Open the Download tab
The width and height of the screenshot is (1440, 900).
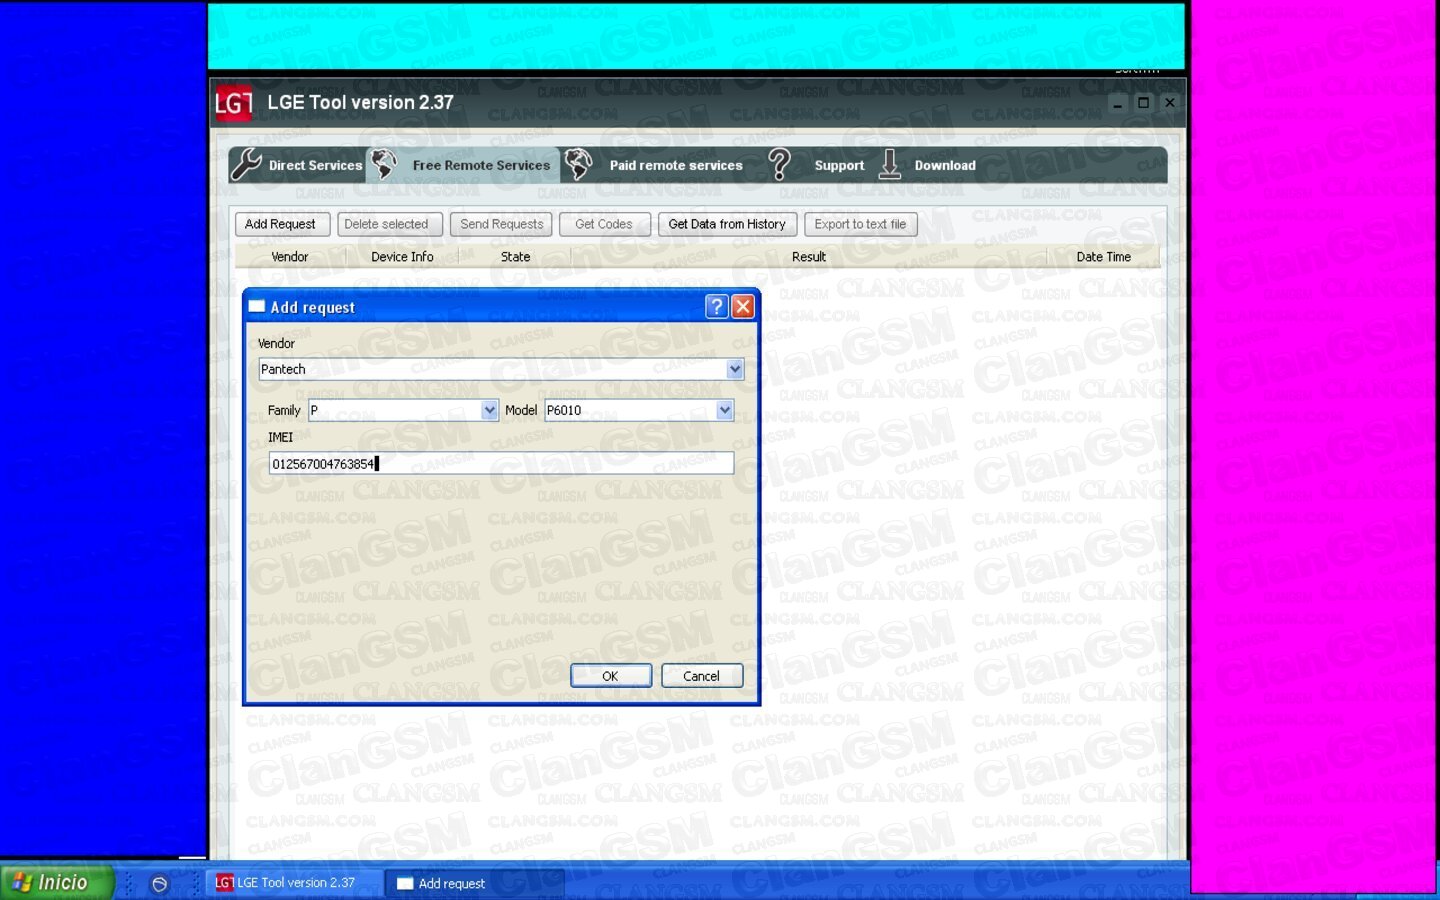coord(945,165)
